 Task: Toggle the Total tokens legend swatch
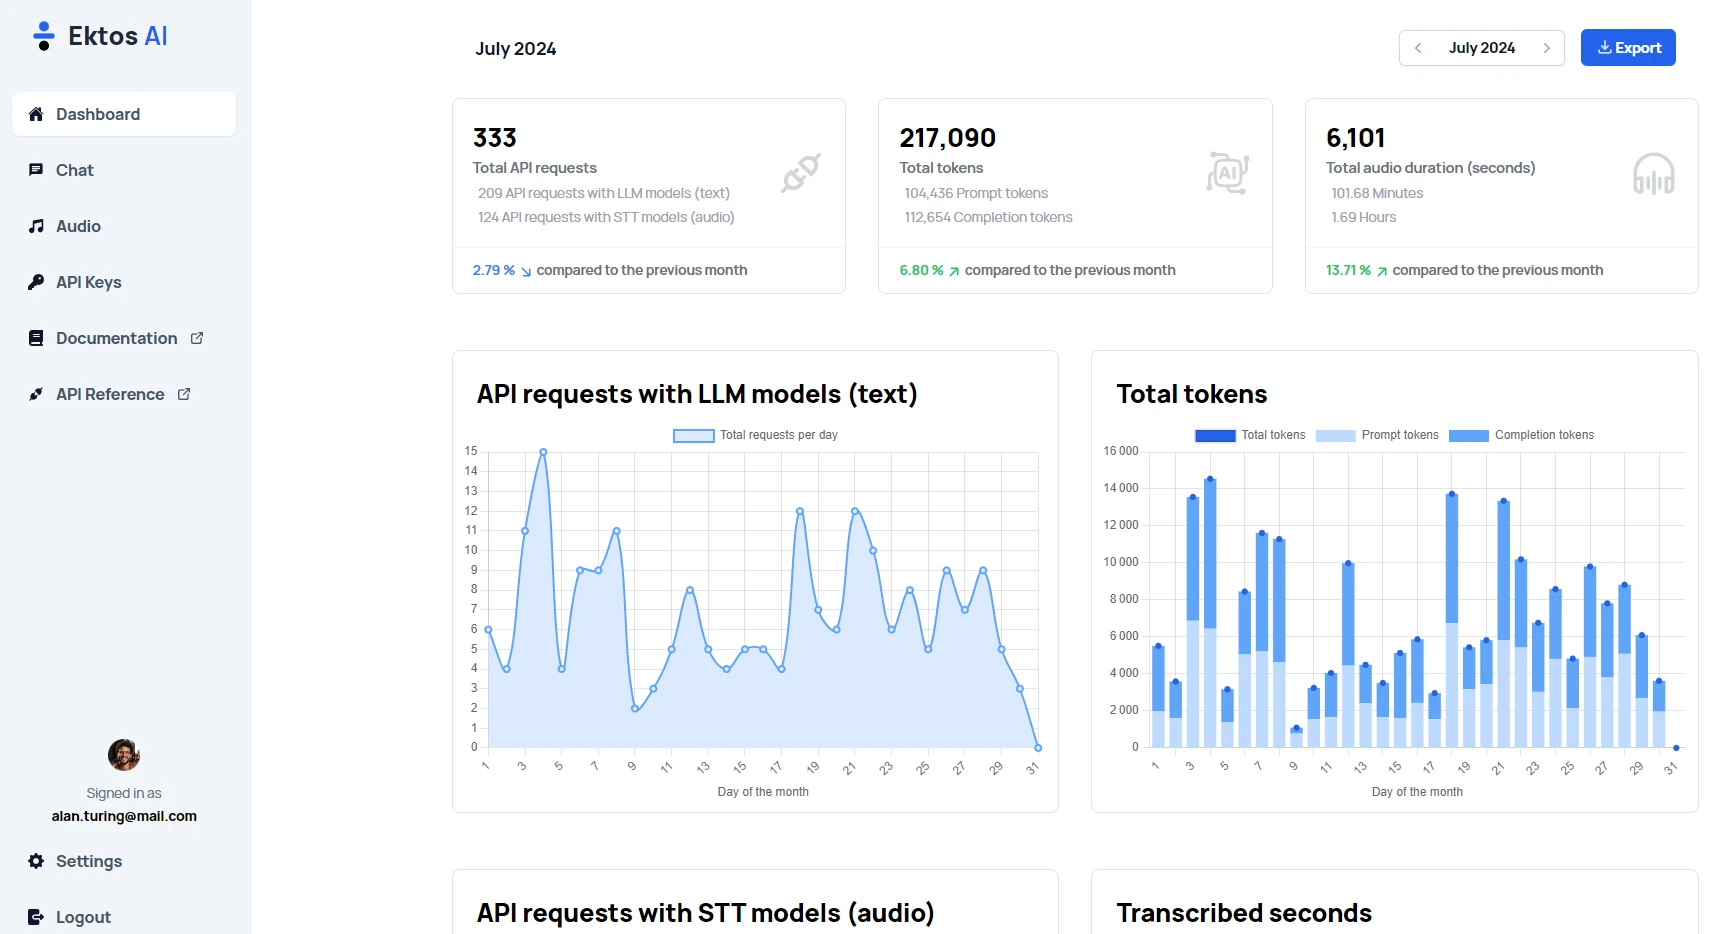pyautogui.click(x=1215, y=435)
